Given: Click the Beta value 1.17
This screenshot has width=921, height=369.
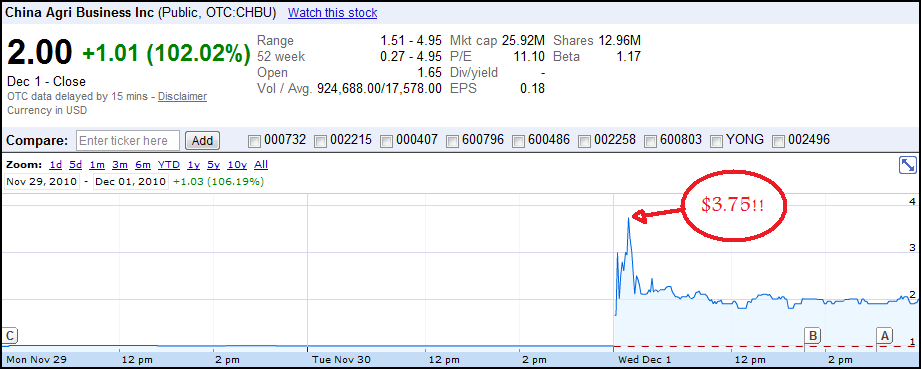Looking at the screenshot, I should (x=628, y=57).
